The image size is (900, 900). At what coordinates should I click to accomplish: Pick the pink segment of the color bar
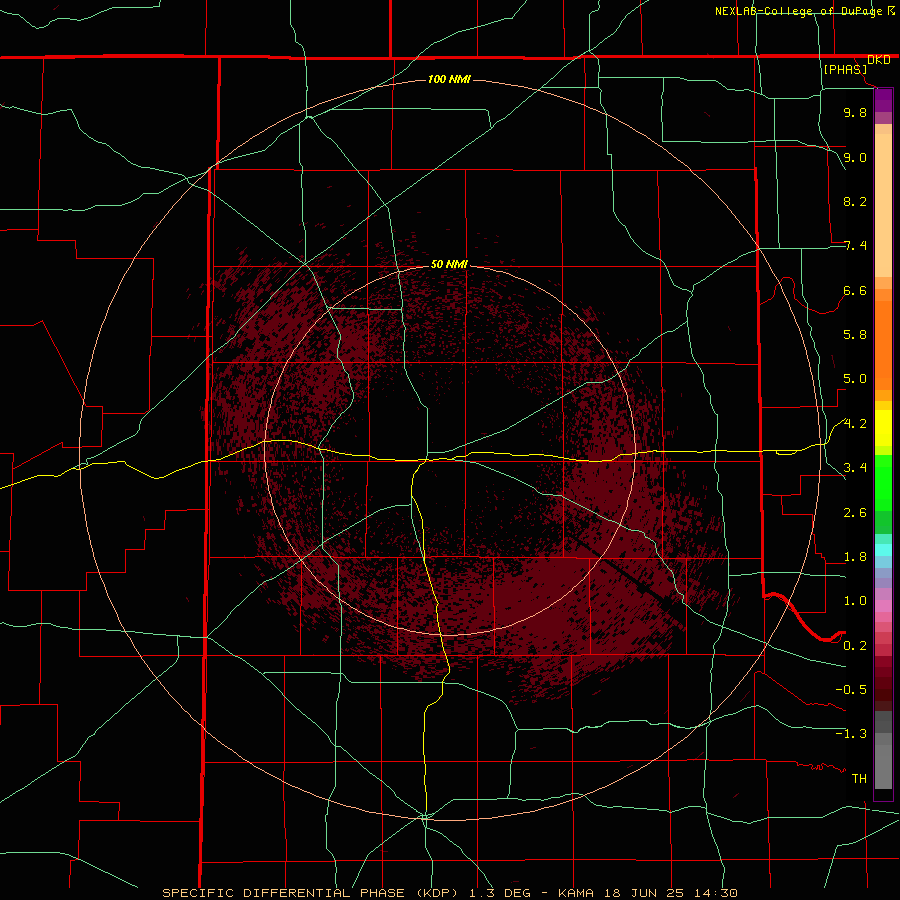click(883, 606)
